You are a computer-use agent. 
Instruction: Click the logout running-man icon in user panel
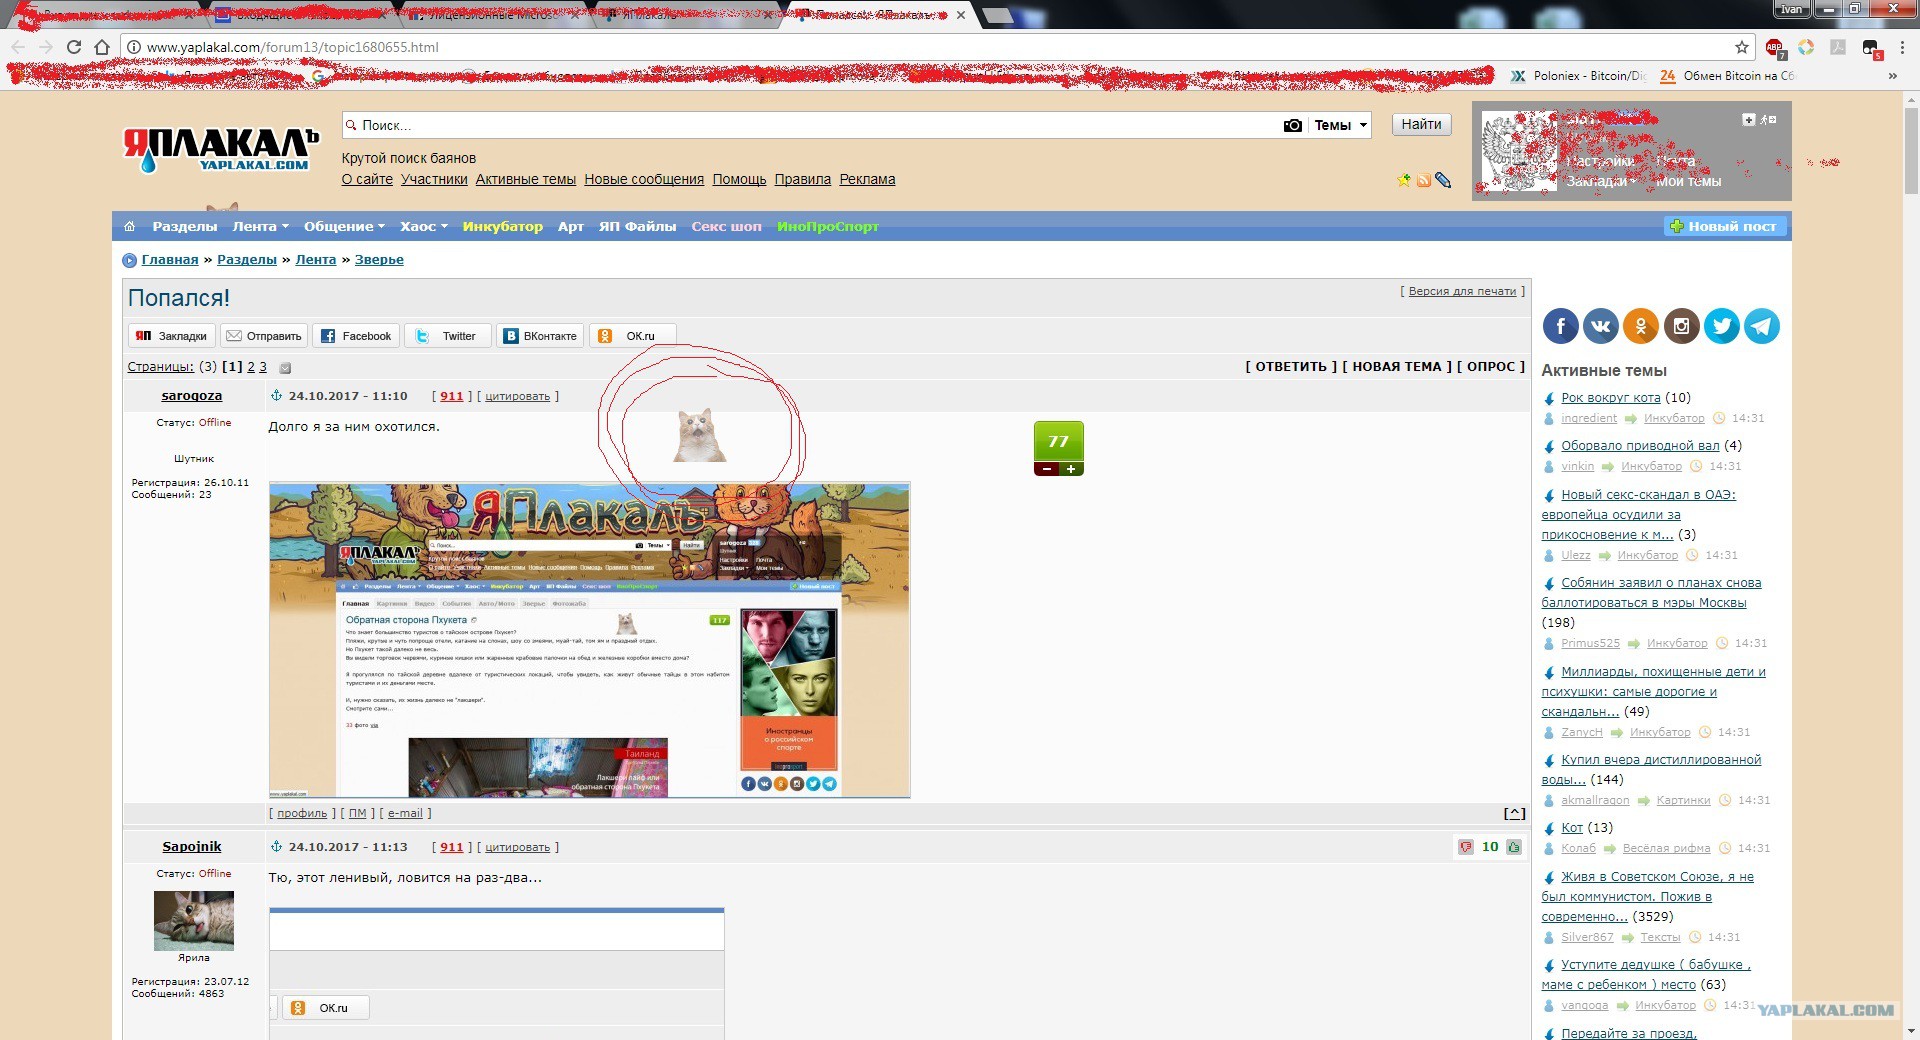[1768, 120]
